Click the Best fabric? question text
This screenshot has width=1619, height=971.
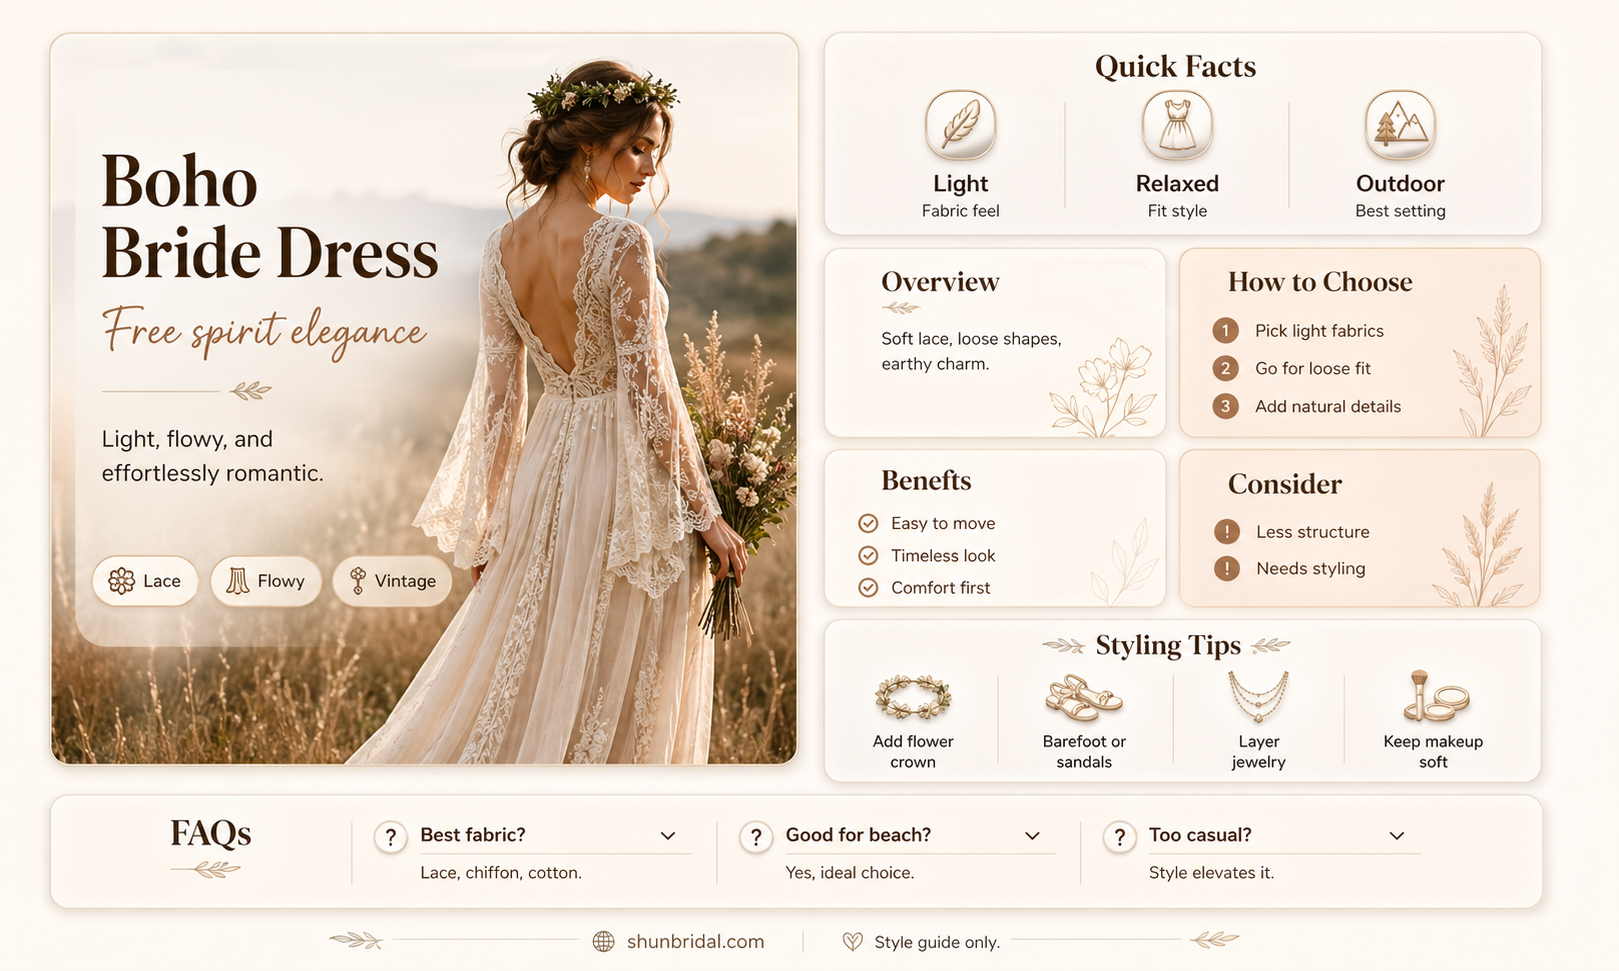tap(473, 835)
